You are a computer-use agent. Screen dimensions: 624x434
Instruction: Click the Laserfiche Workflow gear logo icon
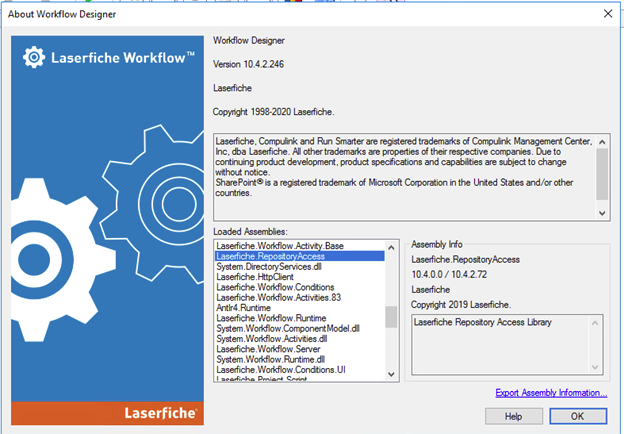click(34, 57)
